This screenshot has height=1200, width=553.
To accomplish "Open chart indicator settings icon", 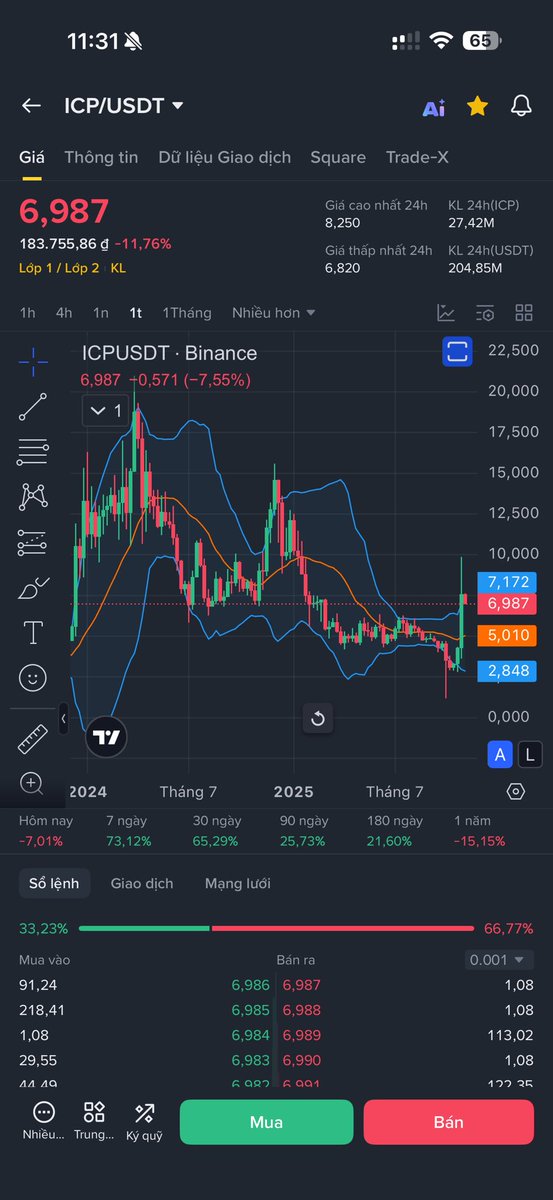I will [485, 313].
